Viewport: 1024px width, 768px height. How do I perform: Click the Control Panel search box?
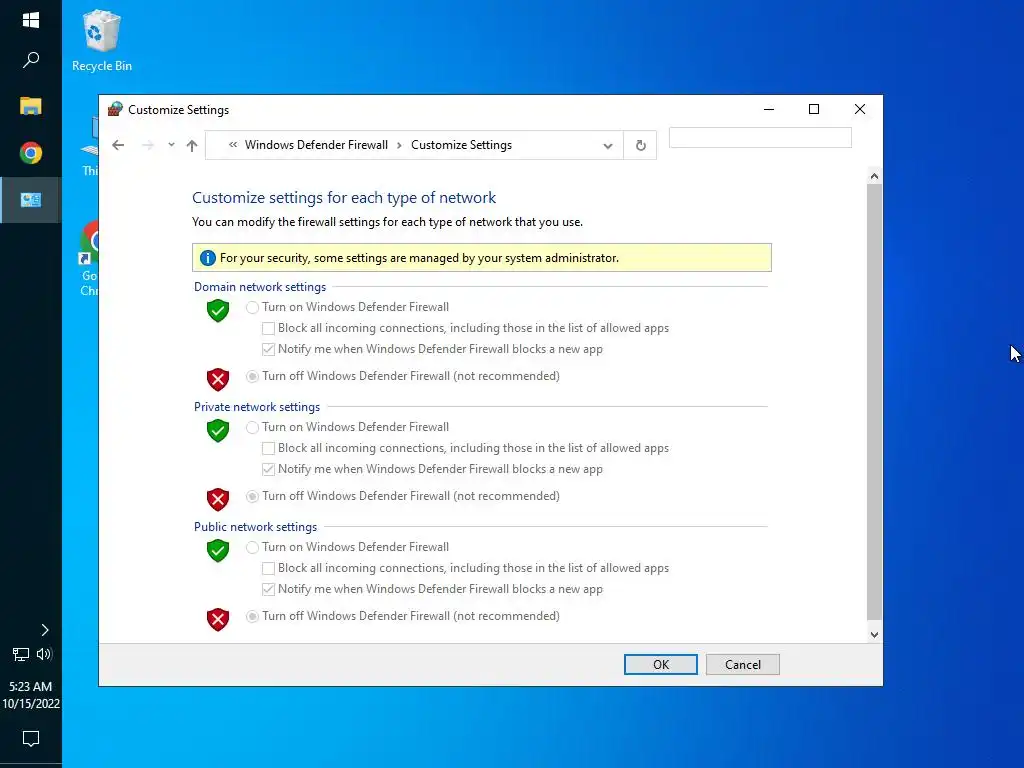coord(760,138)
